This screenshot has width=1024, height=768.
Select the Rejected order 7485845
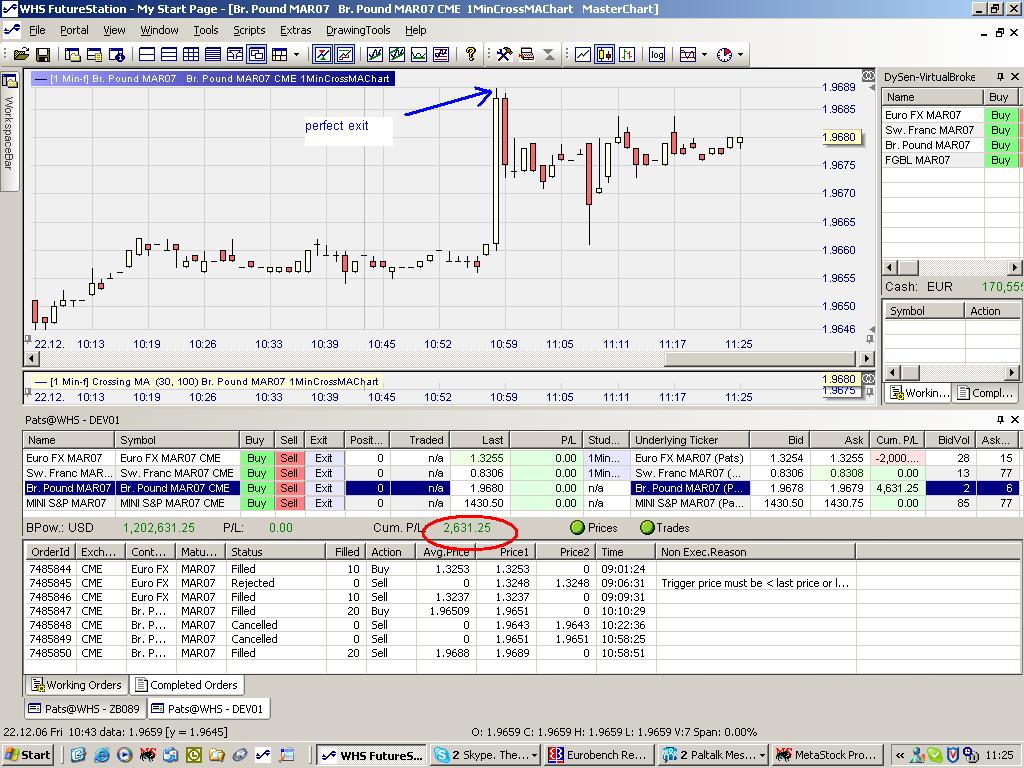[x=440, y=583]
